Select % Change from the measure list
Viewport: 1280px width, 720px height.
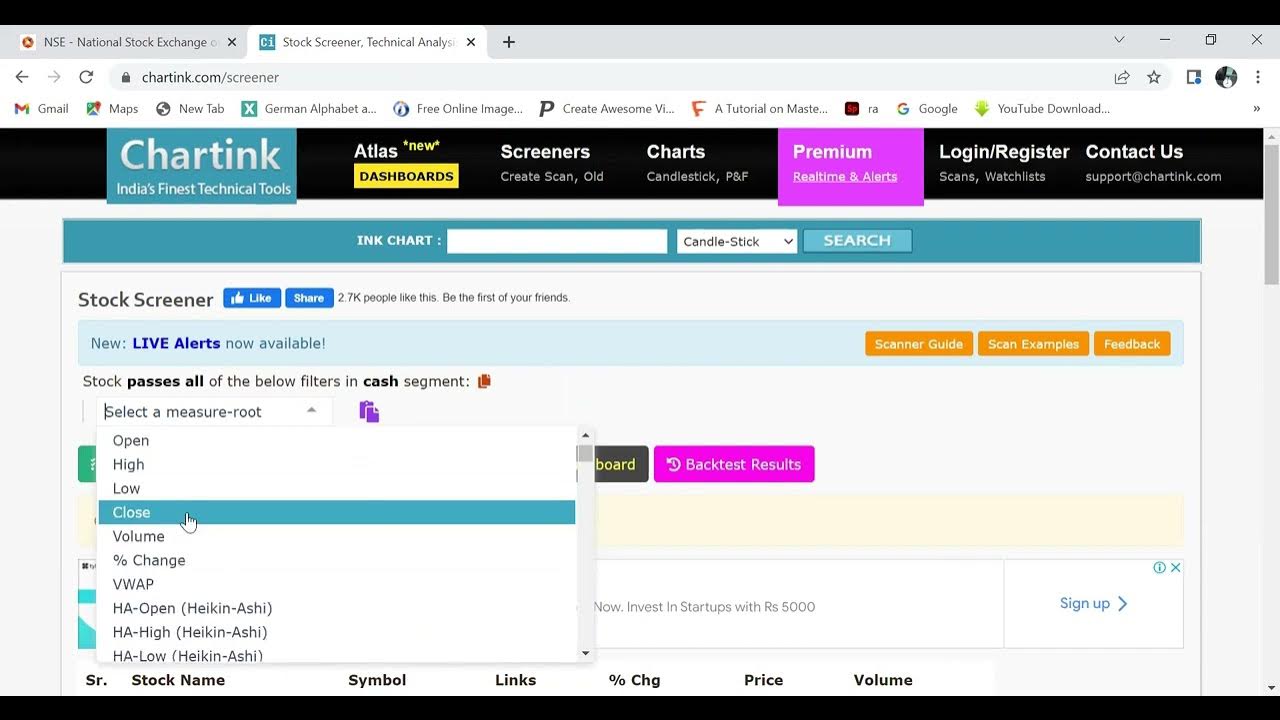point(336,560)
